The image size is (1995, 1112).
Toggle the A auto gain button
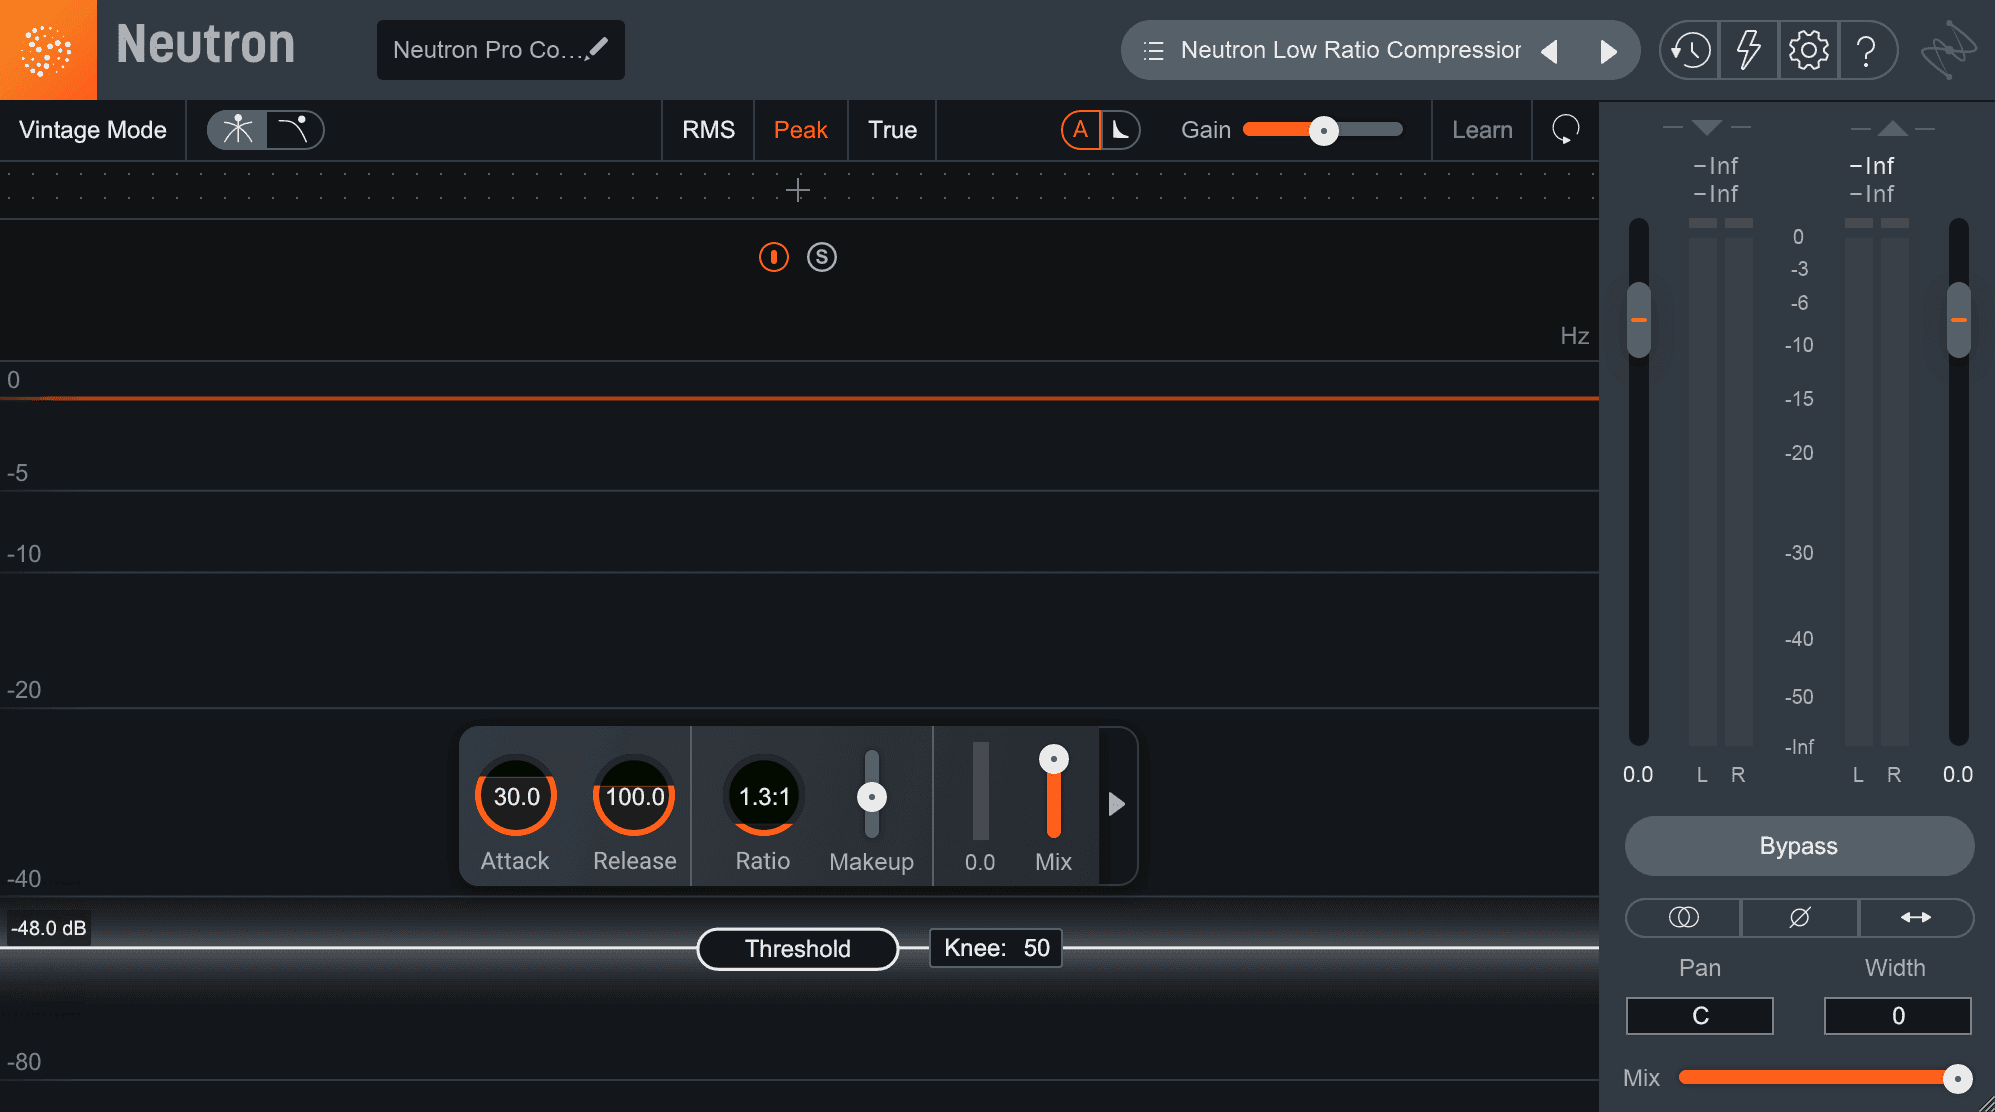tap(1080, 130)
